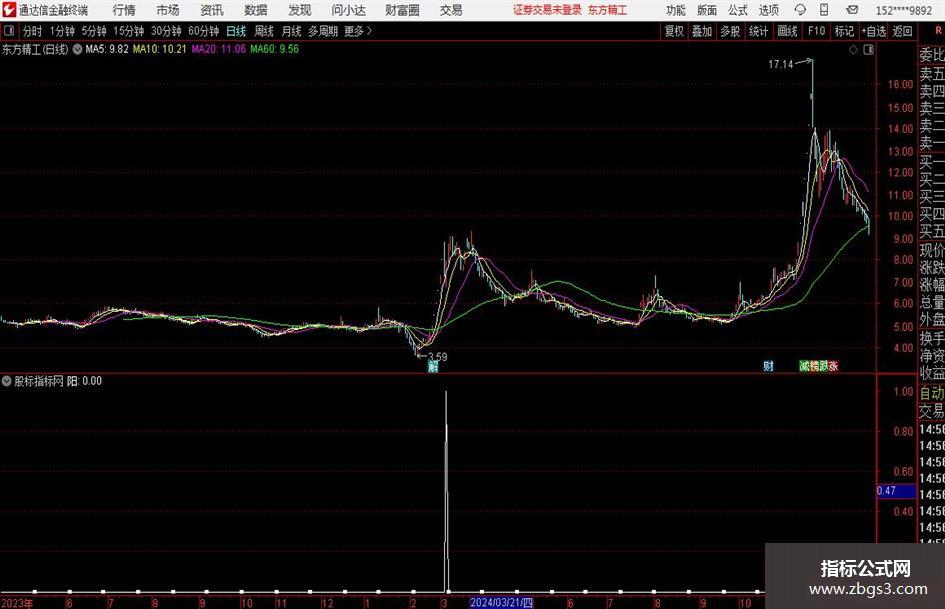Click the account 152****9892
945x609 pixels.
[x=903, y=10]
